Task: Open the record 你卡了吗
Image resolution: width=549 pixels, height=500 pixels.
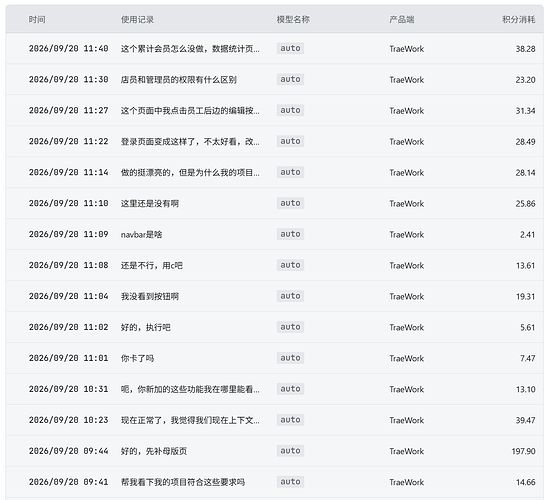Action: pos(137,358)
